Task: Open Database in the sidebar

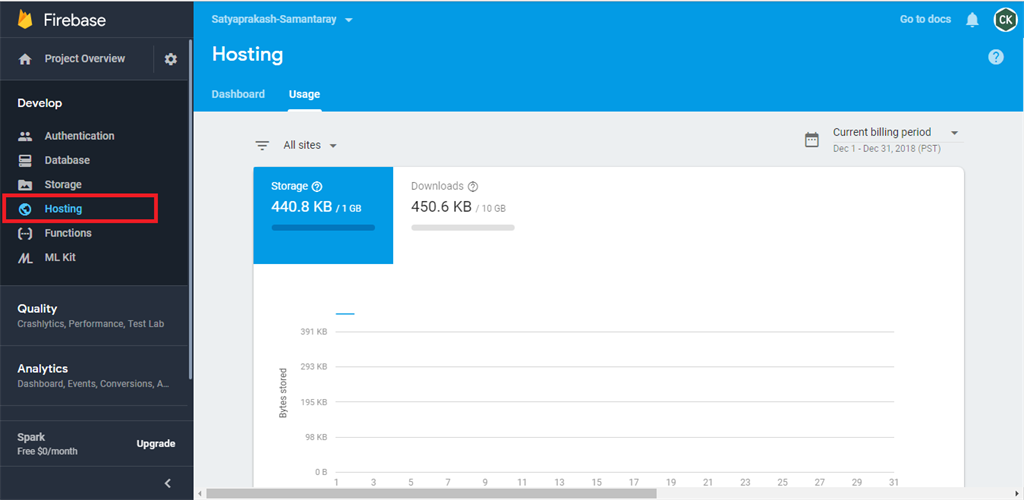Action: (x=67, y=160)
